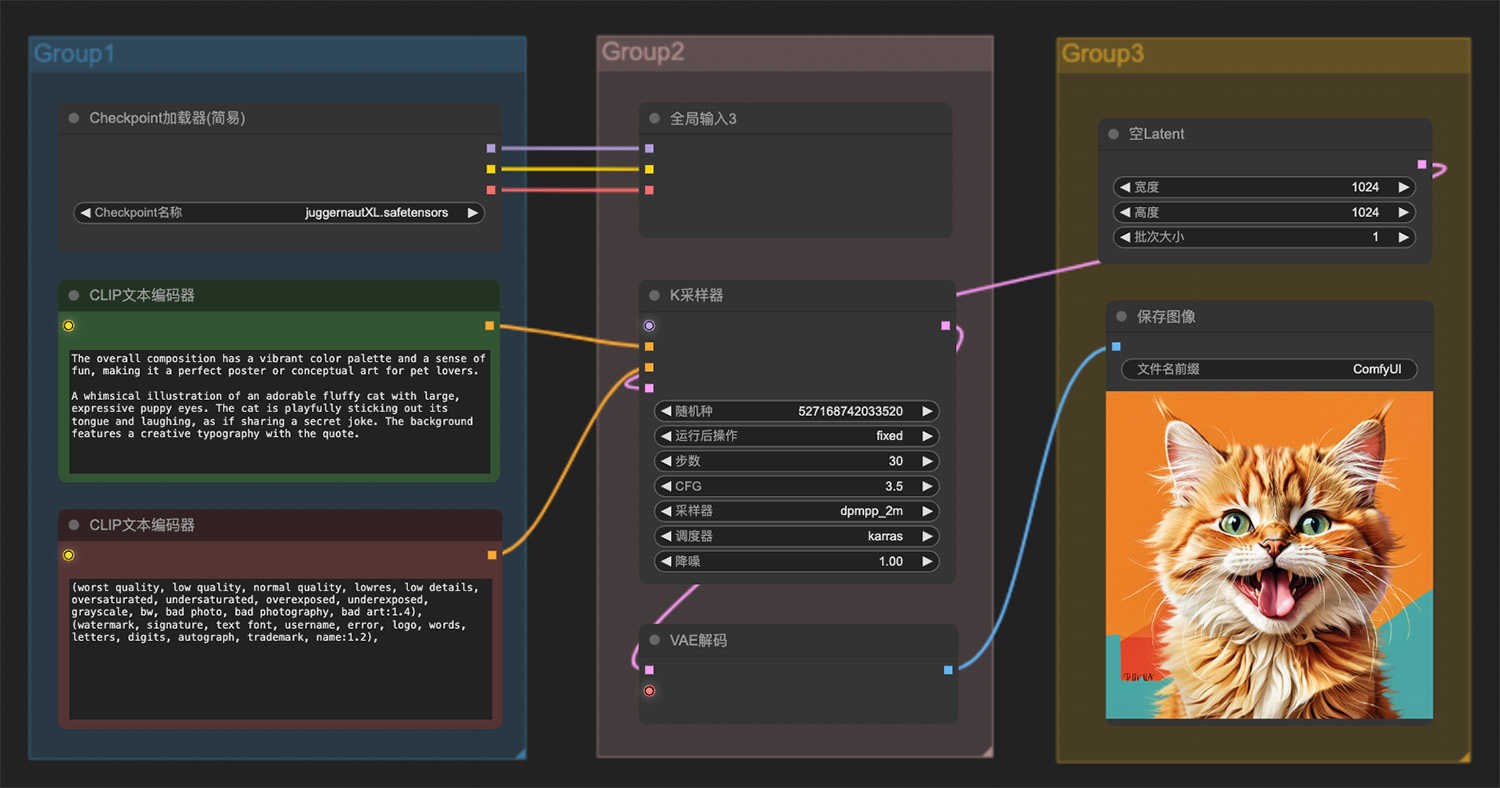Collapse the VAE解码 node via its dot
The width and height of the screenshot is (1500, 788).
coord(655,640)
